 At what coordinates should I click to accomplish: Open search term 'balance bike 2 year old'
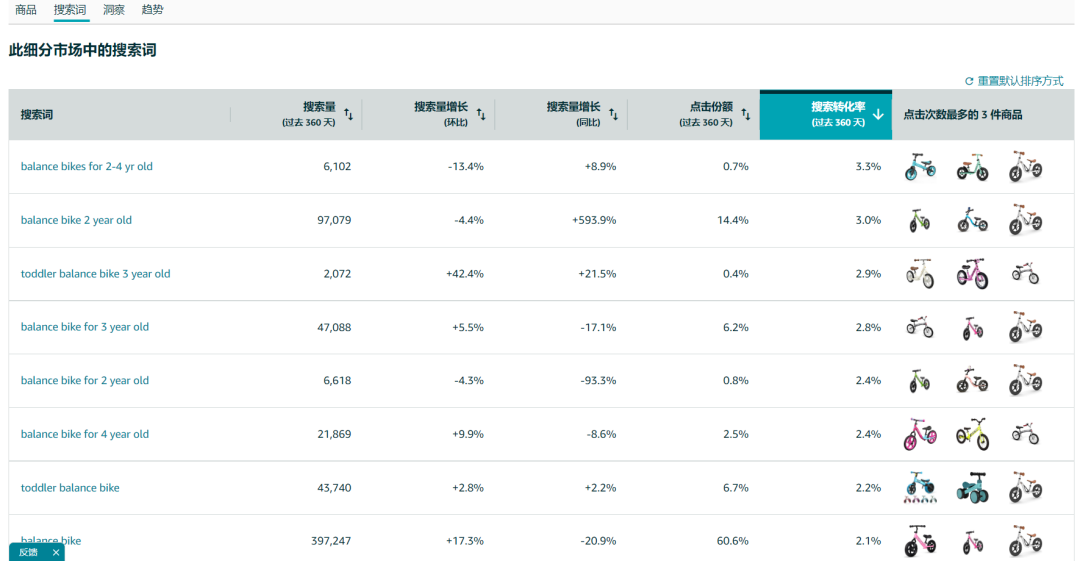pyautogui.click(x=76, y=220)
